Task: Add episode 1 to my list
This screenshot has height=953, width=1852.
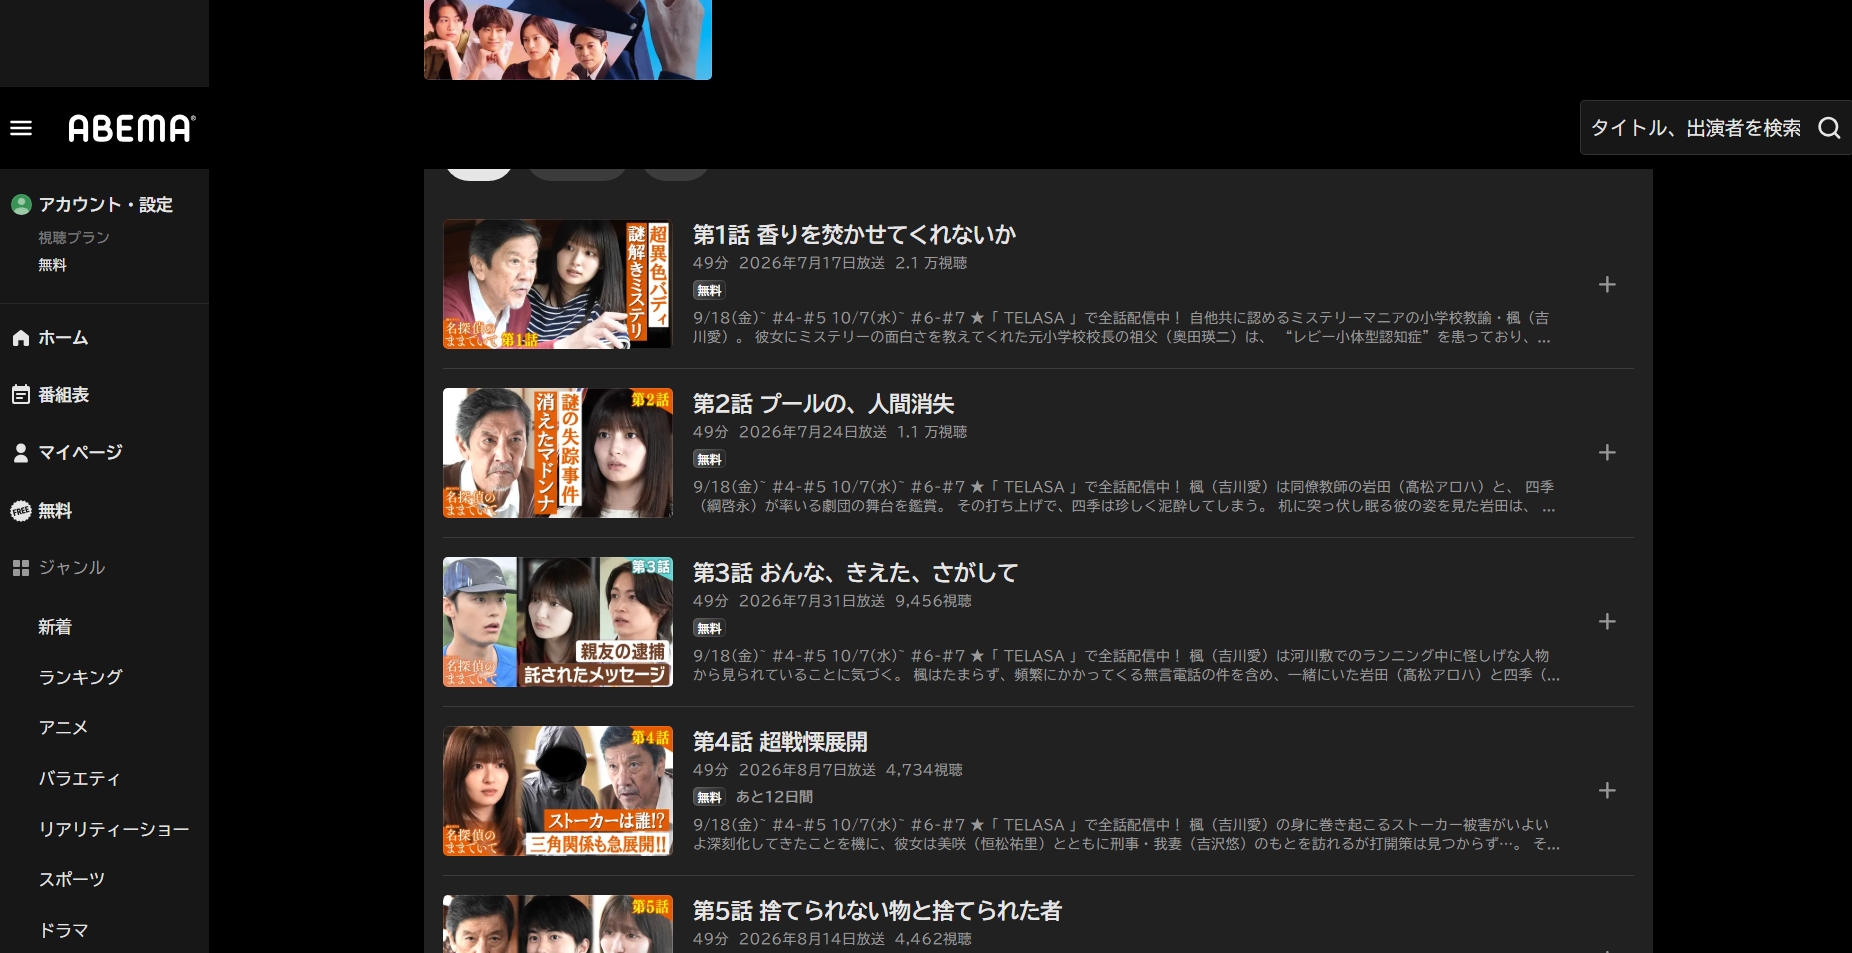Action: point(1607,285)
